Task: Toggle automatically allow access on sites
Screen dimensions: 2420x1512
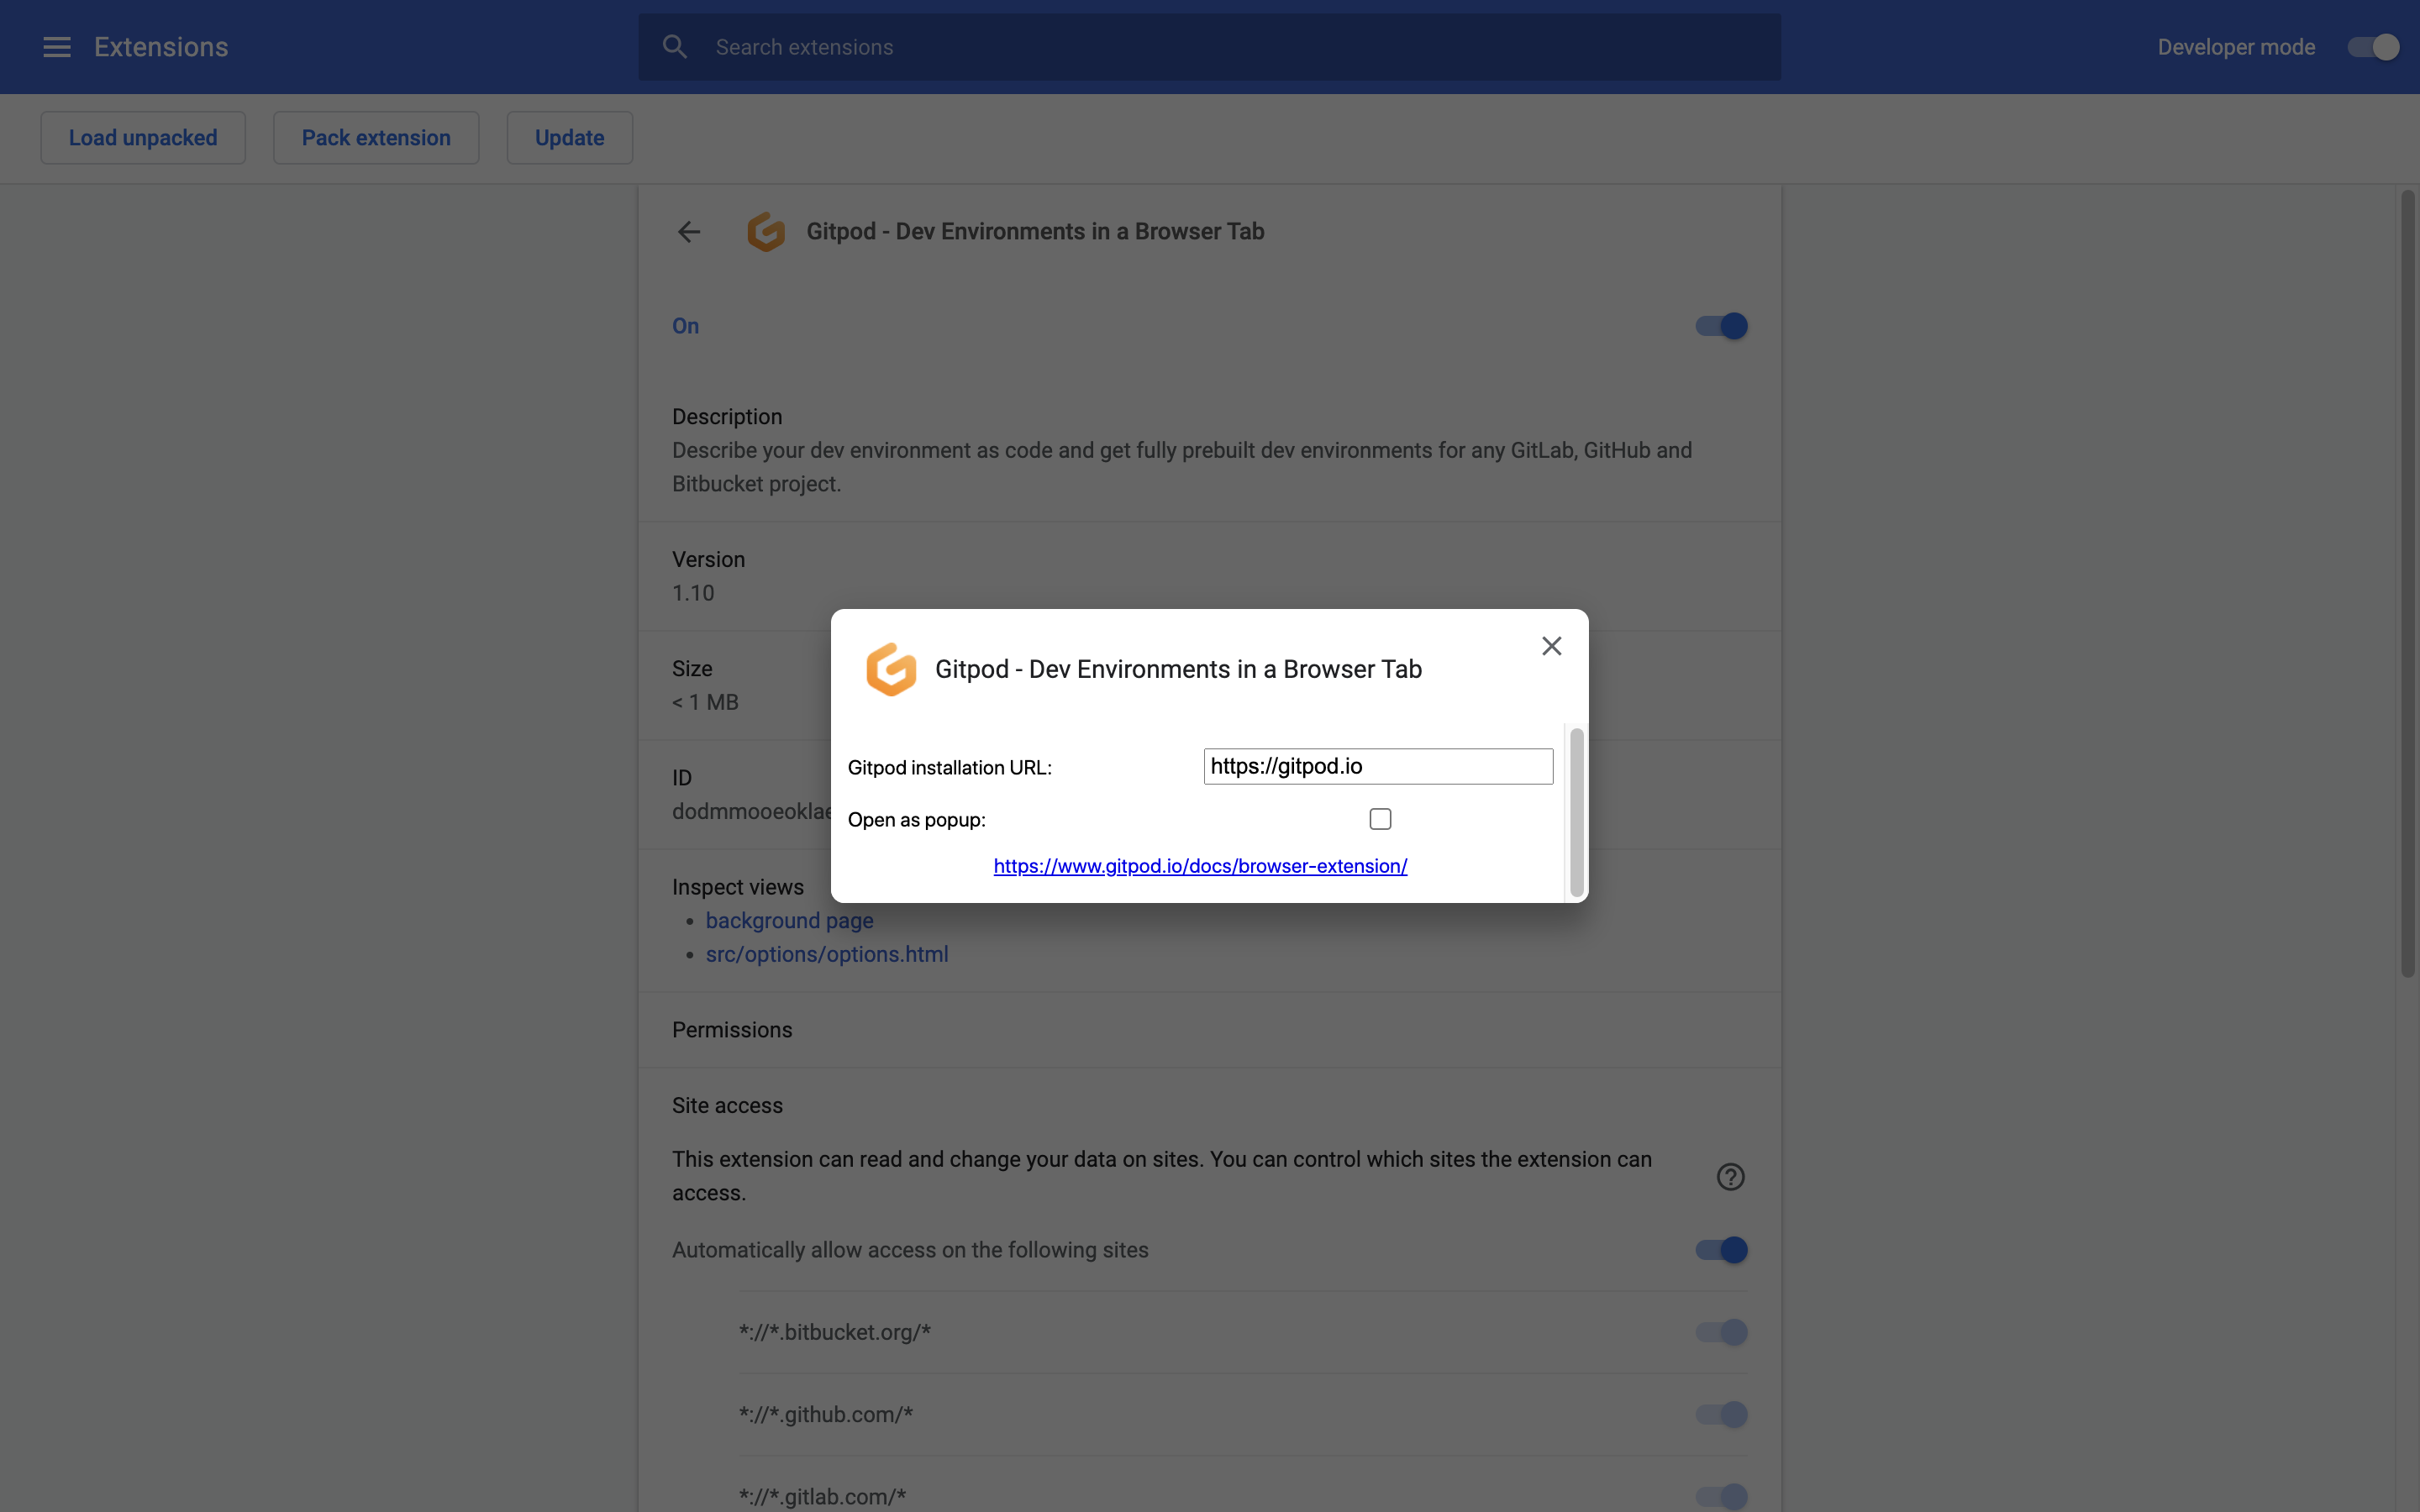Action: click(1721, 1250)
